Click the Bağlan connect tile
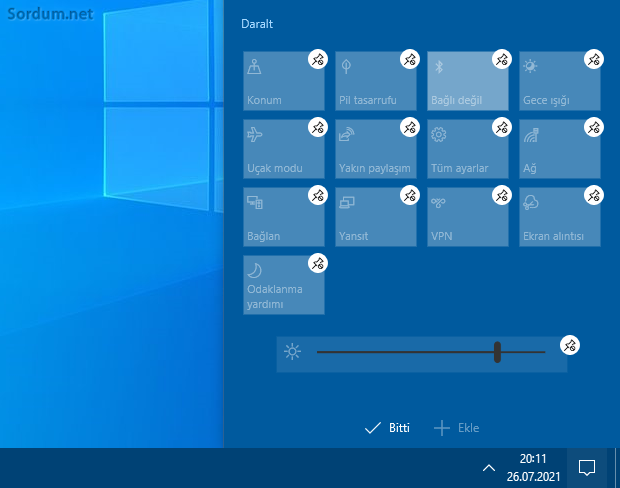The height and width of the screenshot is (488, 620). click(x=284, y=217)
